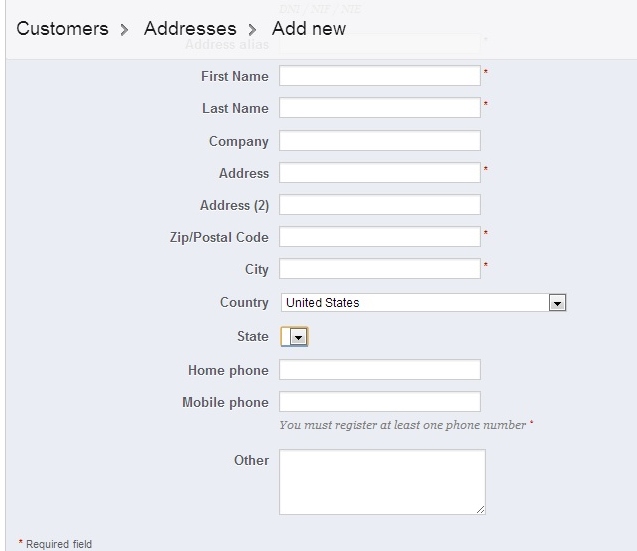Viewport: 637px width, 551px height.
Task: Click the Other label text
Action: [x=251, y=460]
